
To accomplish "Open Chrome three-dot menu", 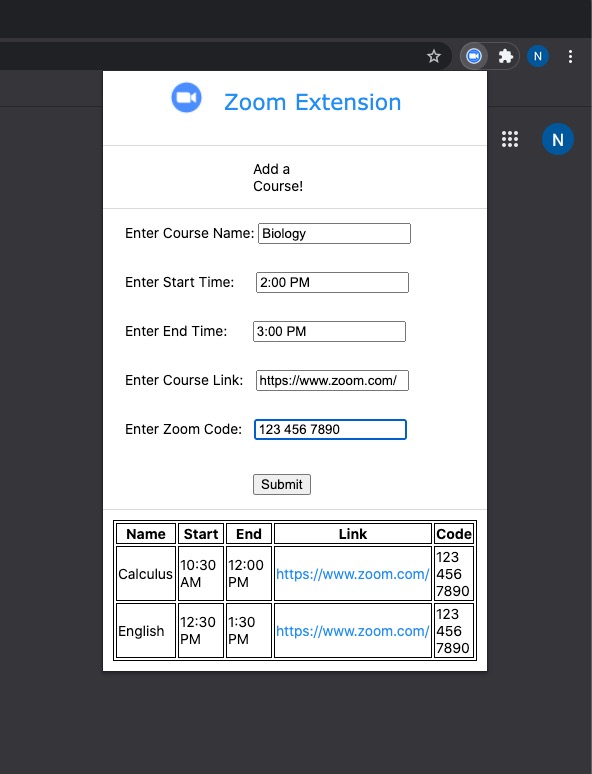I will tap(570, 56).
